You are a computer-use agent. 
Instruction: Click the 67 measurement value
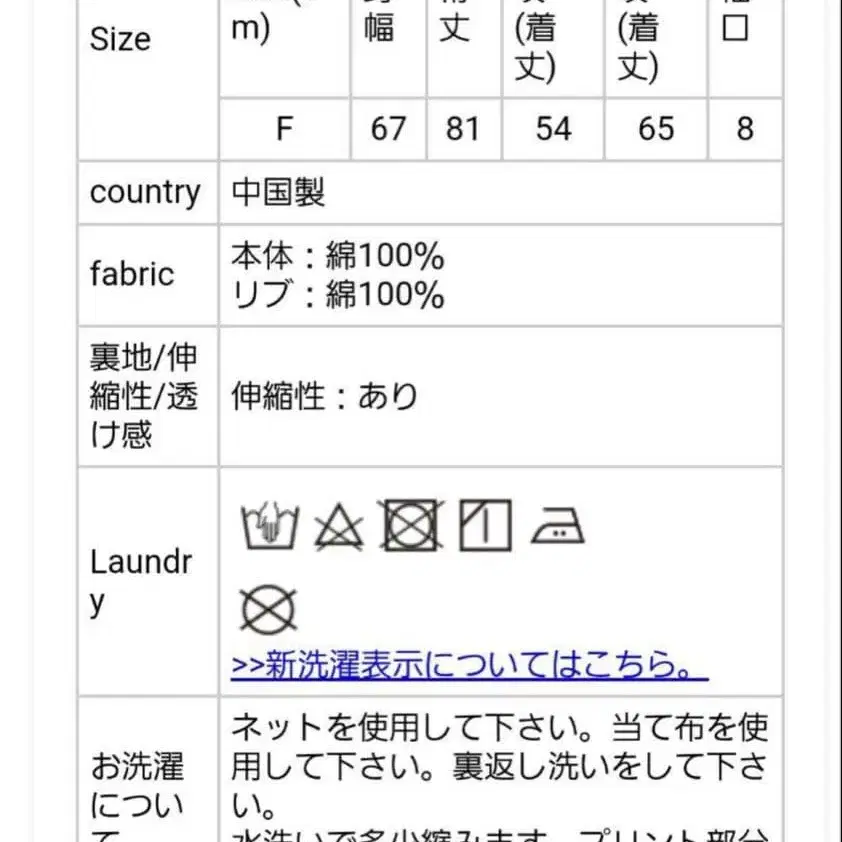point(388,129)
